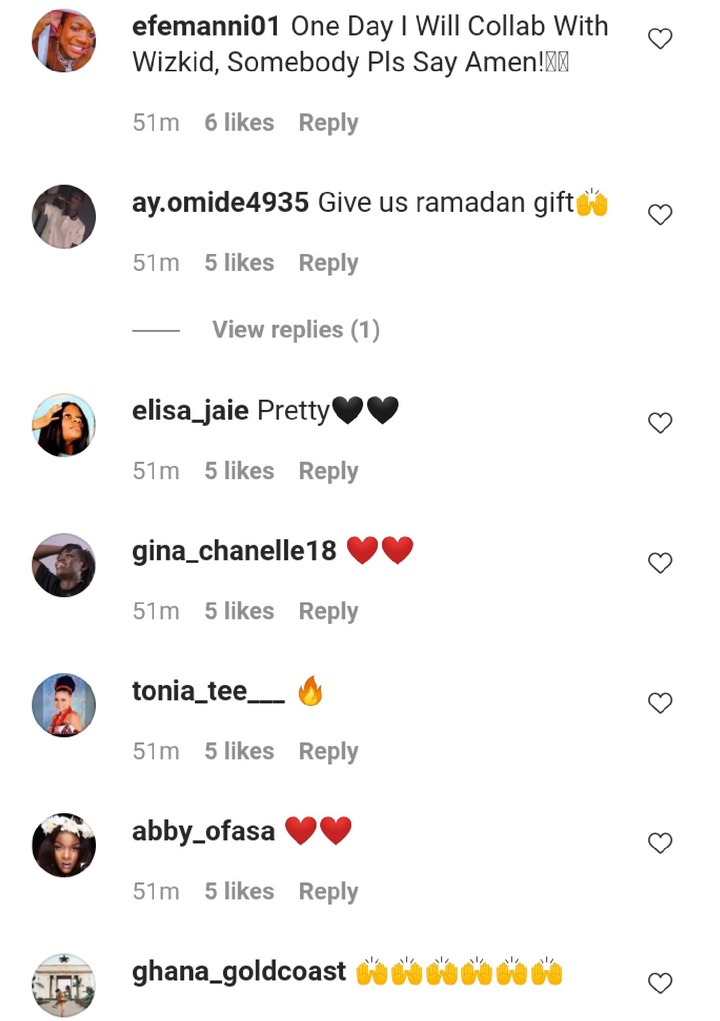Screen dimensions: 720x1021
Task: View 6 likes on efemanni01's comment
Action: click(x=239, y=122)
